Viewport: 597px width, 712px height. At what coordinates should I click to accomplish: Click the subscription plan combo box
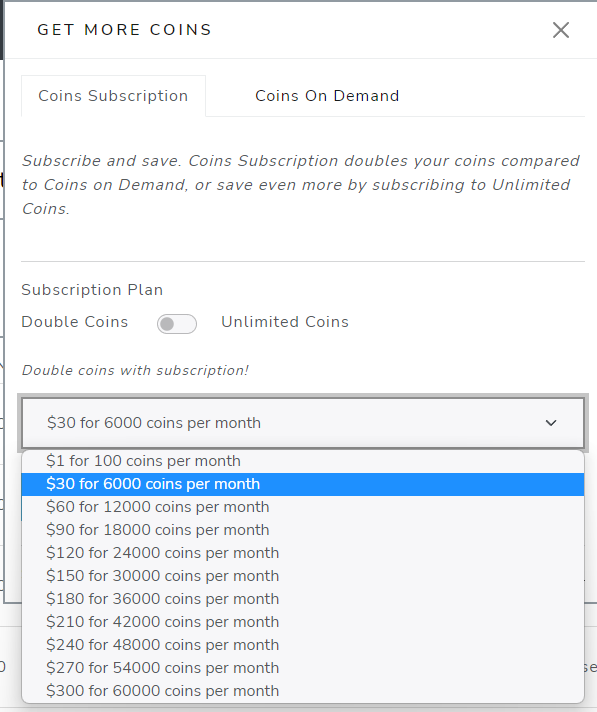tap(303, 423)
